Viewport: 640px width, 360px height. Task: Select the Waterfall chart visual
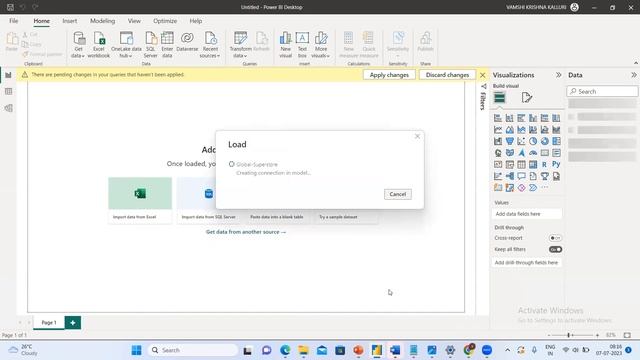pyautogui.click(x=498, y=141)
